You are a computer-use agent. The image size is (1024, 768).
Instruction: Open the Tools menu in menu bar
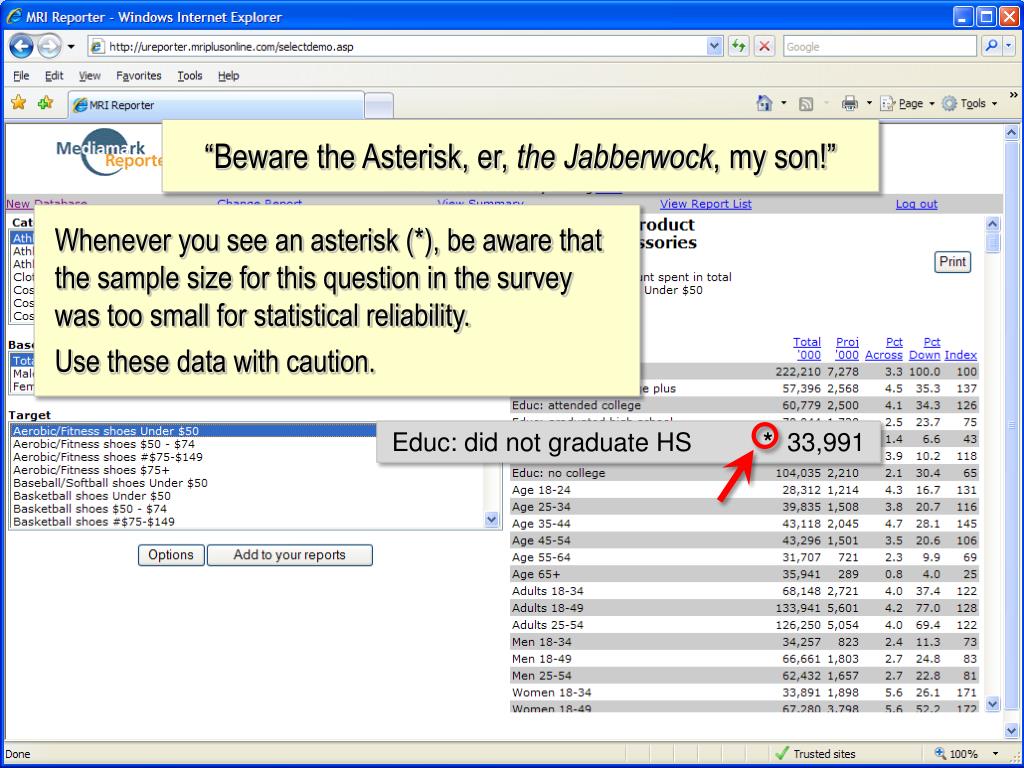pos(189,76)
